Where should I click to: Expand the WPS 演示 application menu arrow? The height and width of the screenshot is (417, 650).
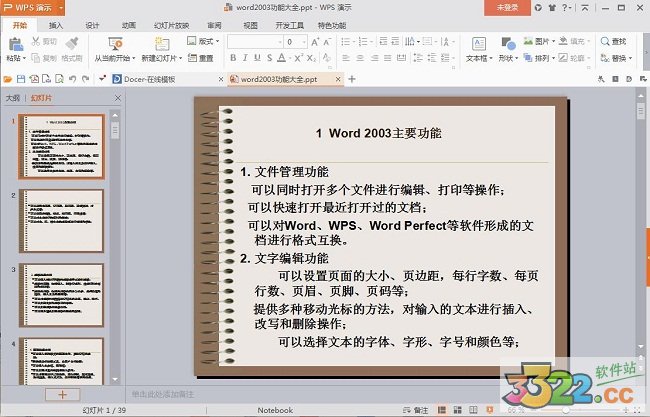(x=61, y=7)
